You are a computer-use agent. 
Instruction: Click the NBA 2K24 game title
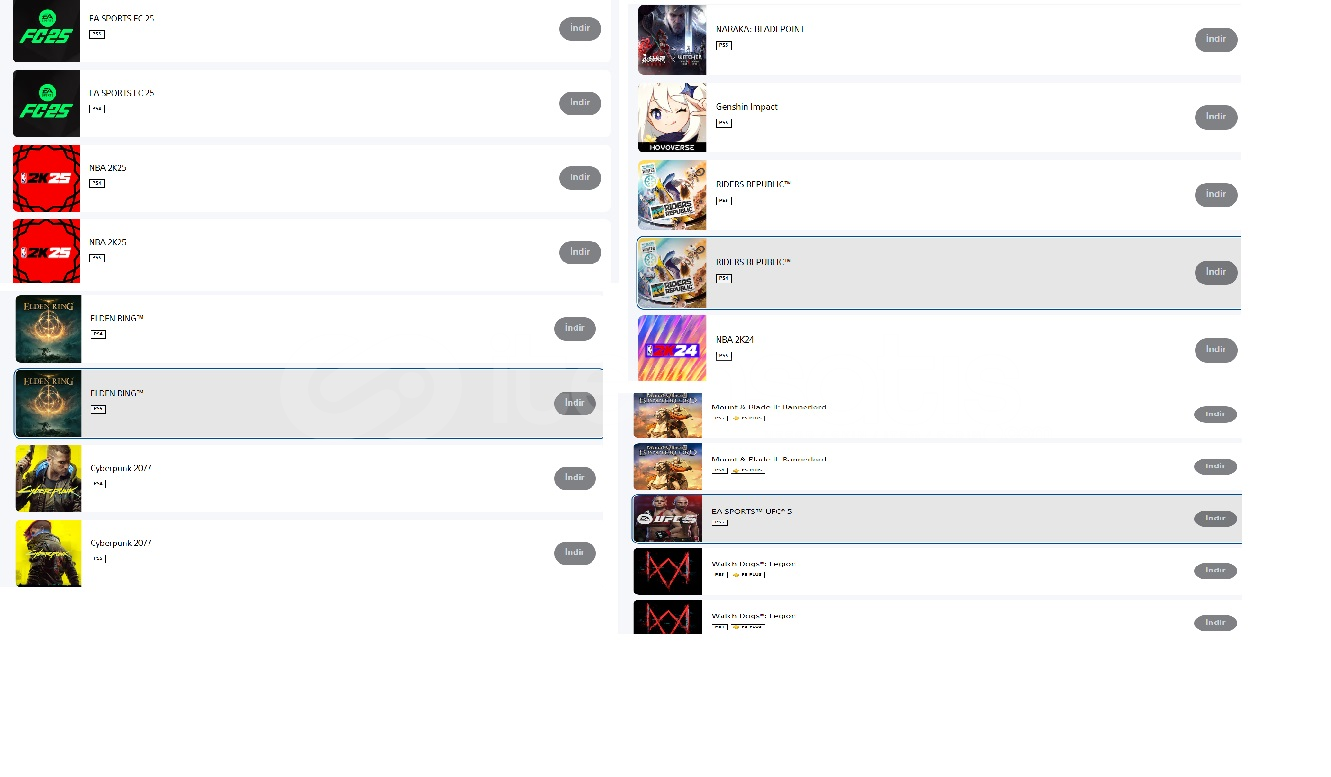click(x=735, y=340)
